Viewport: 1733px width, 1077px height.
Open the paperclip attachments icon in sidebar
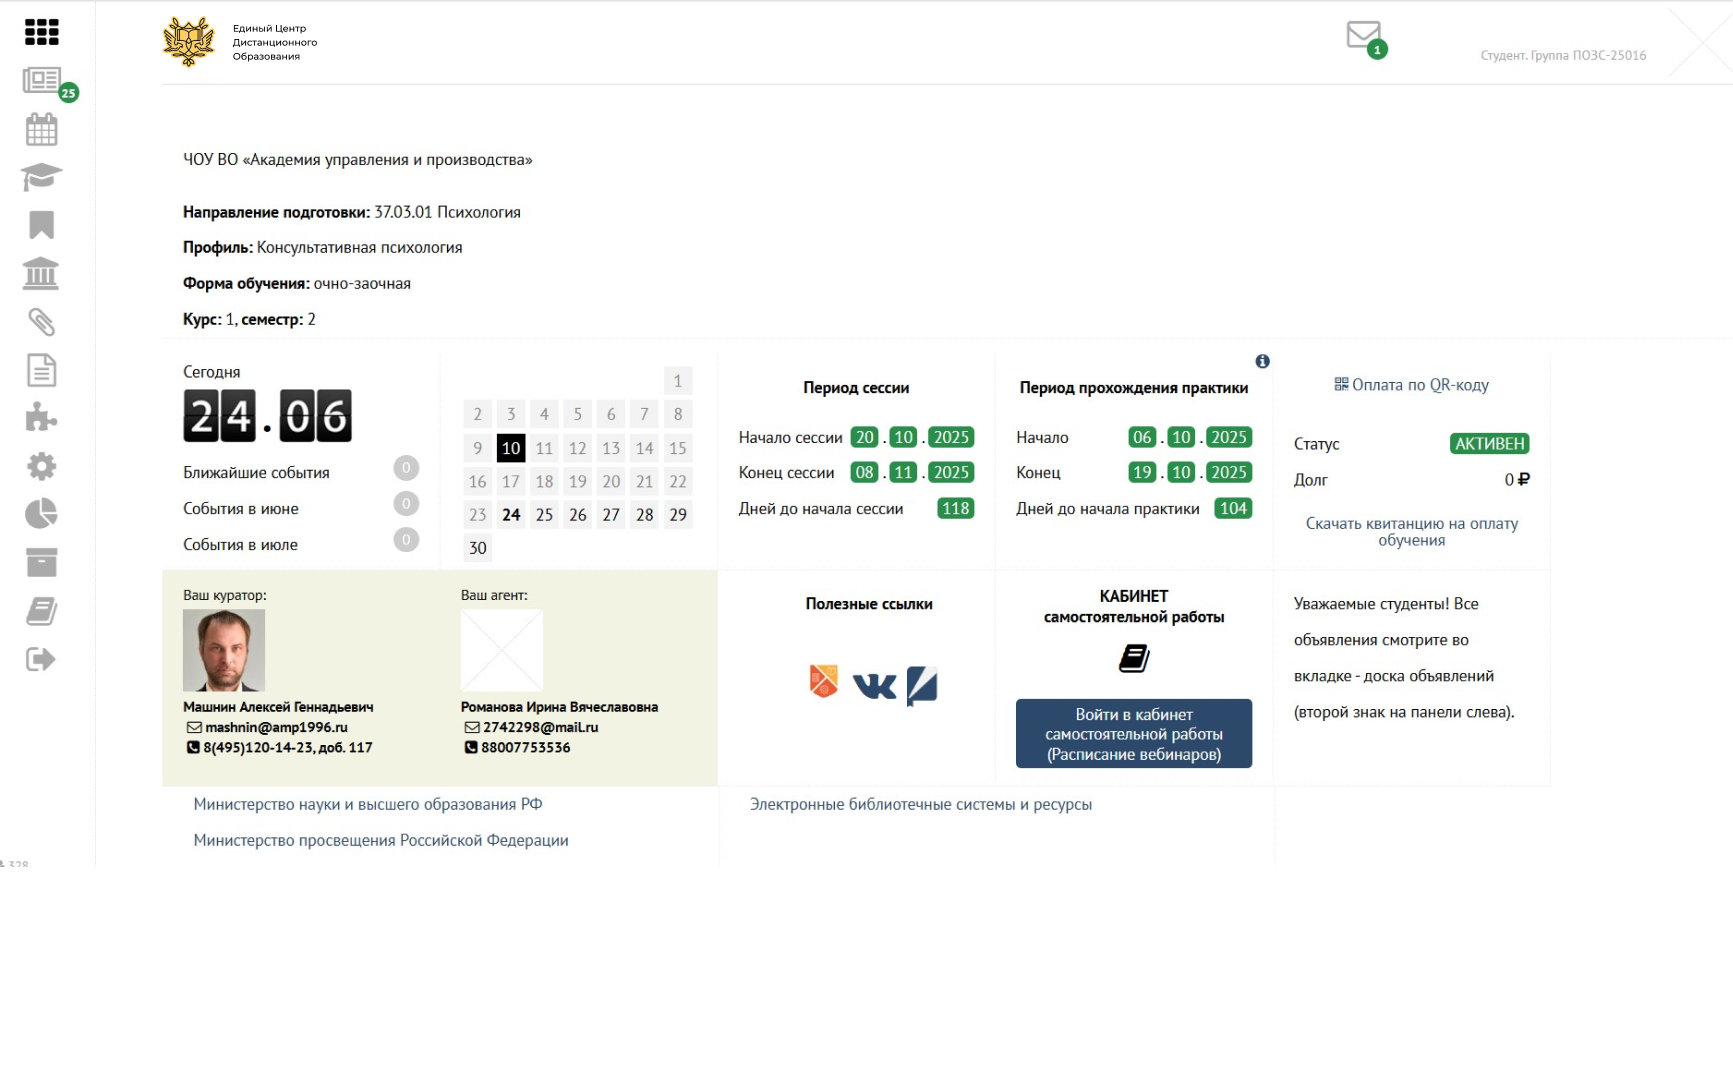tap(41, 322)
